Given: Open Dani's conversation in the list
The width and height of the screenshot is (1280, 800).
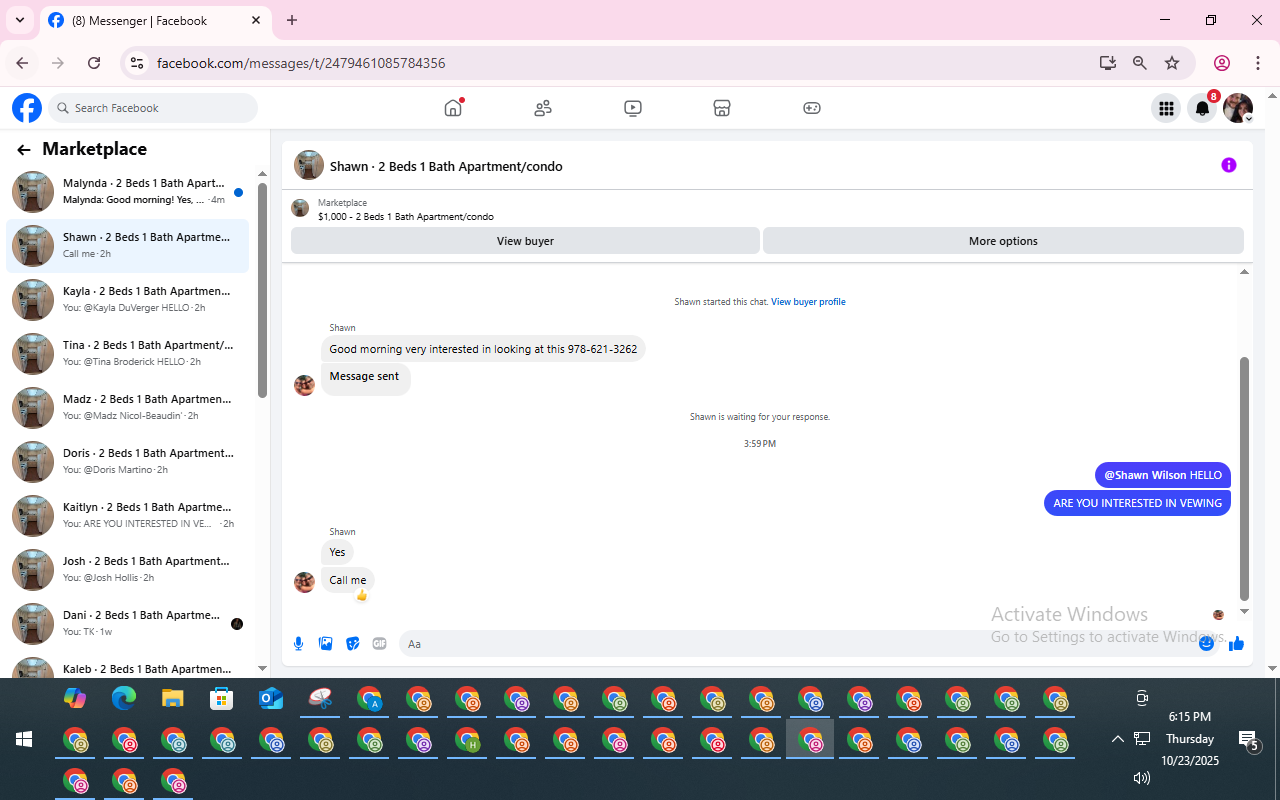Looking at the screenshot, I should (x=128, y=624).
